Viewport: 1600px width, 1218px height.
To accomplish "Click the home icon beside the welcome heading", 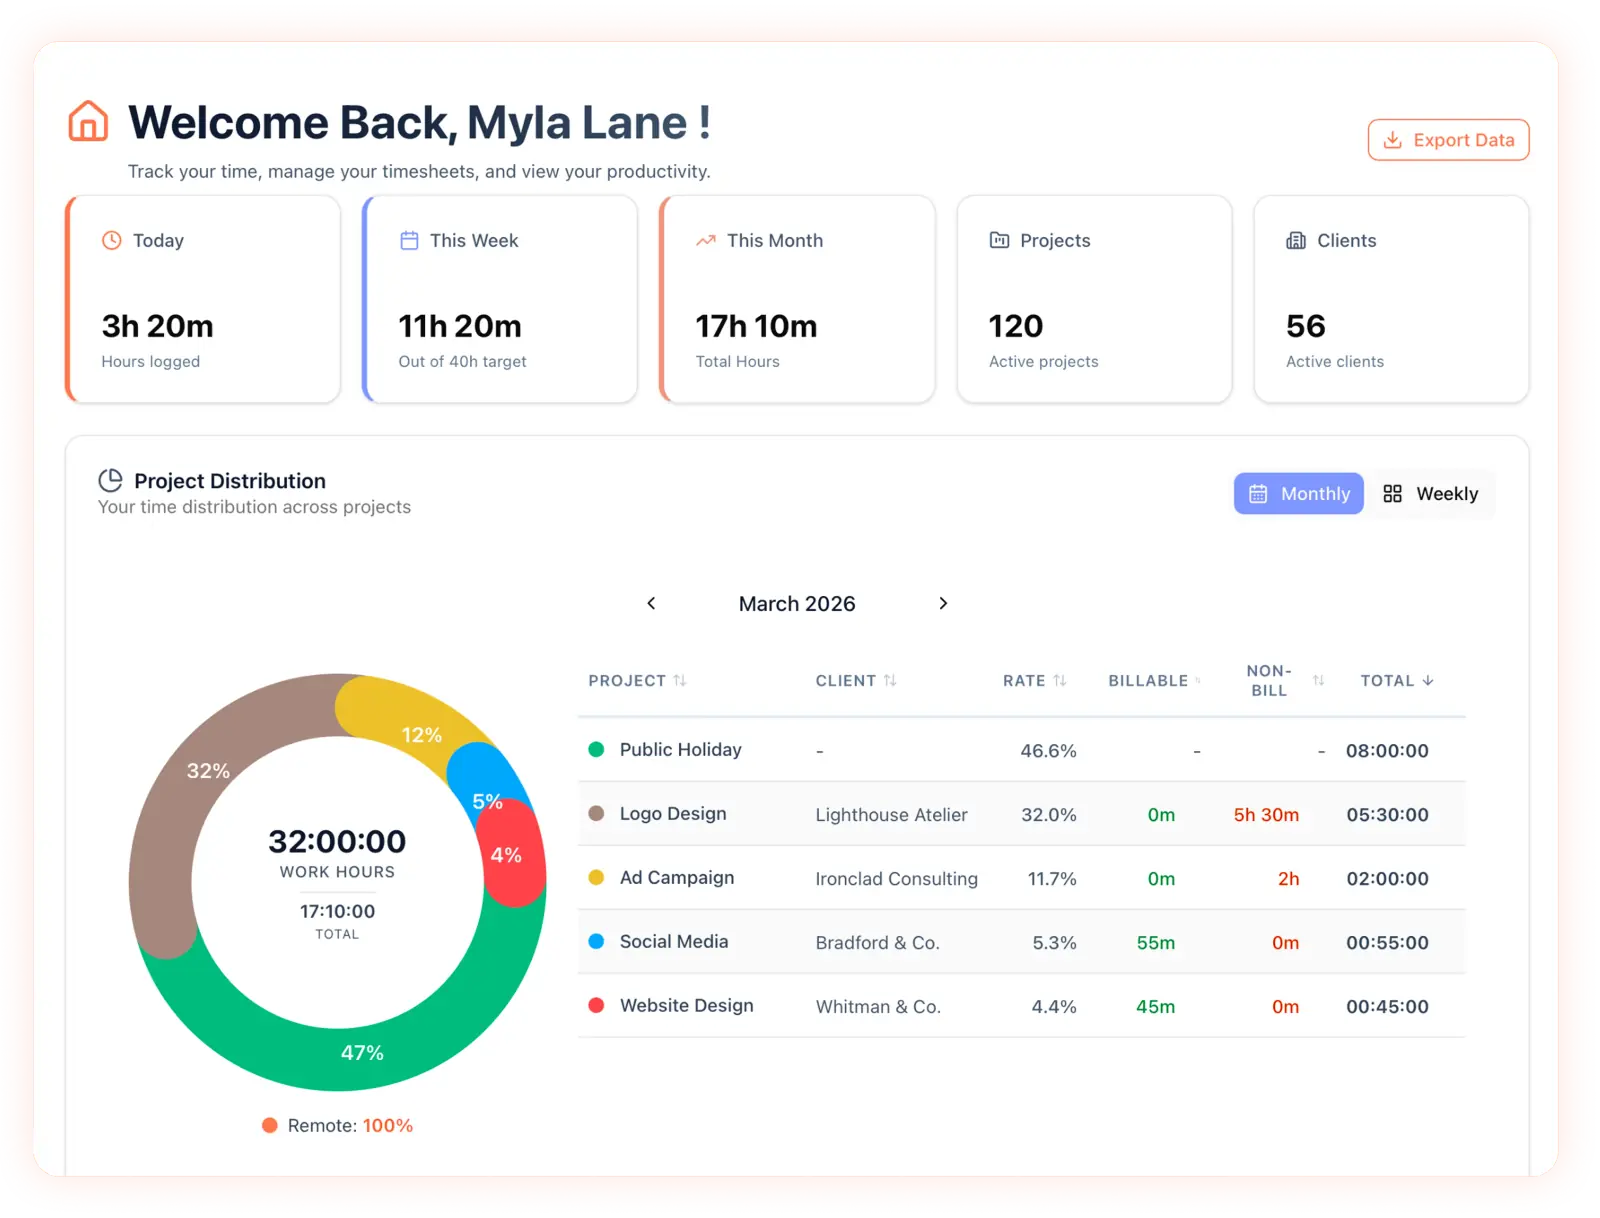I will tap(87, 122).
